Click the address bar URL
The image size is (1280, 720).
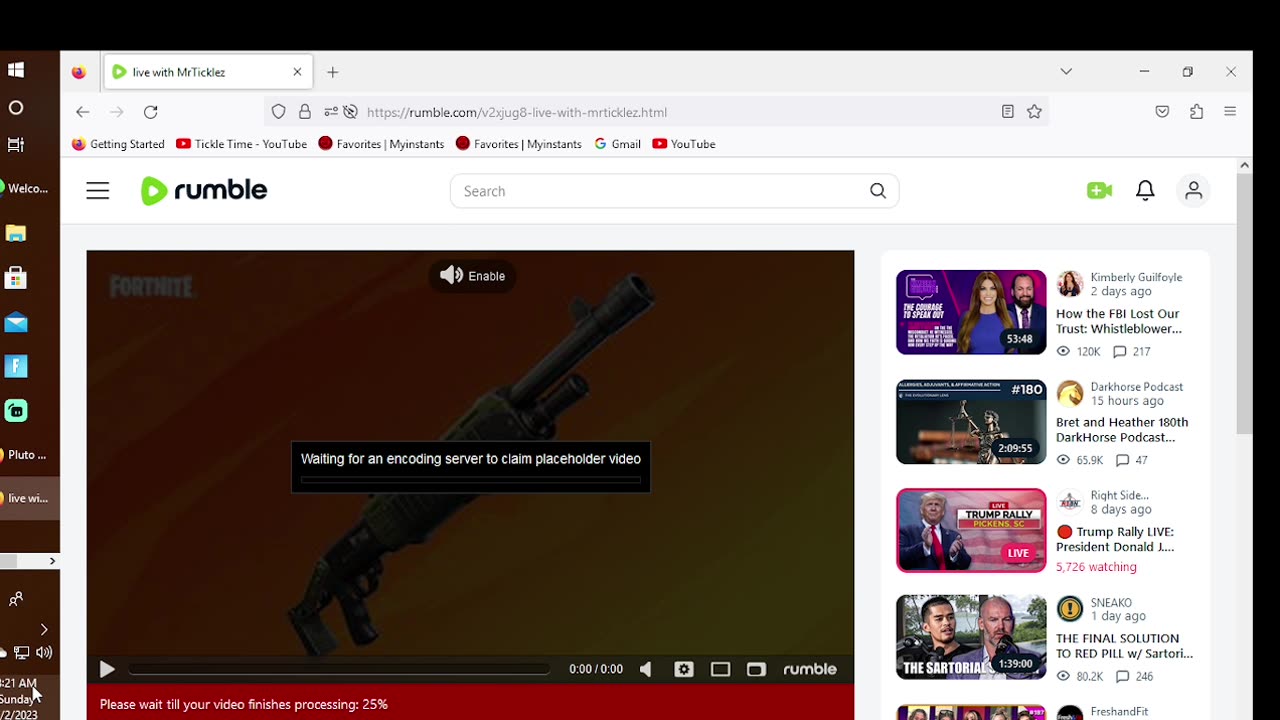pyautogui.click(x=517, y=112)
